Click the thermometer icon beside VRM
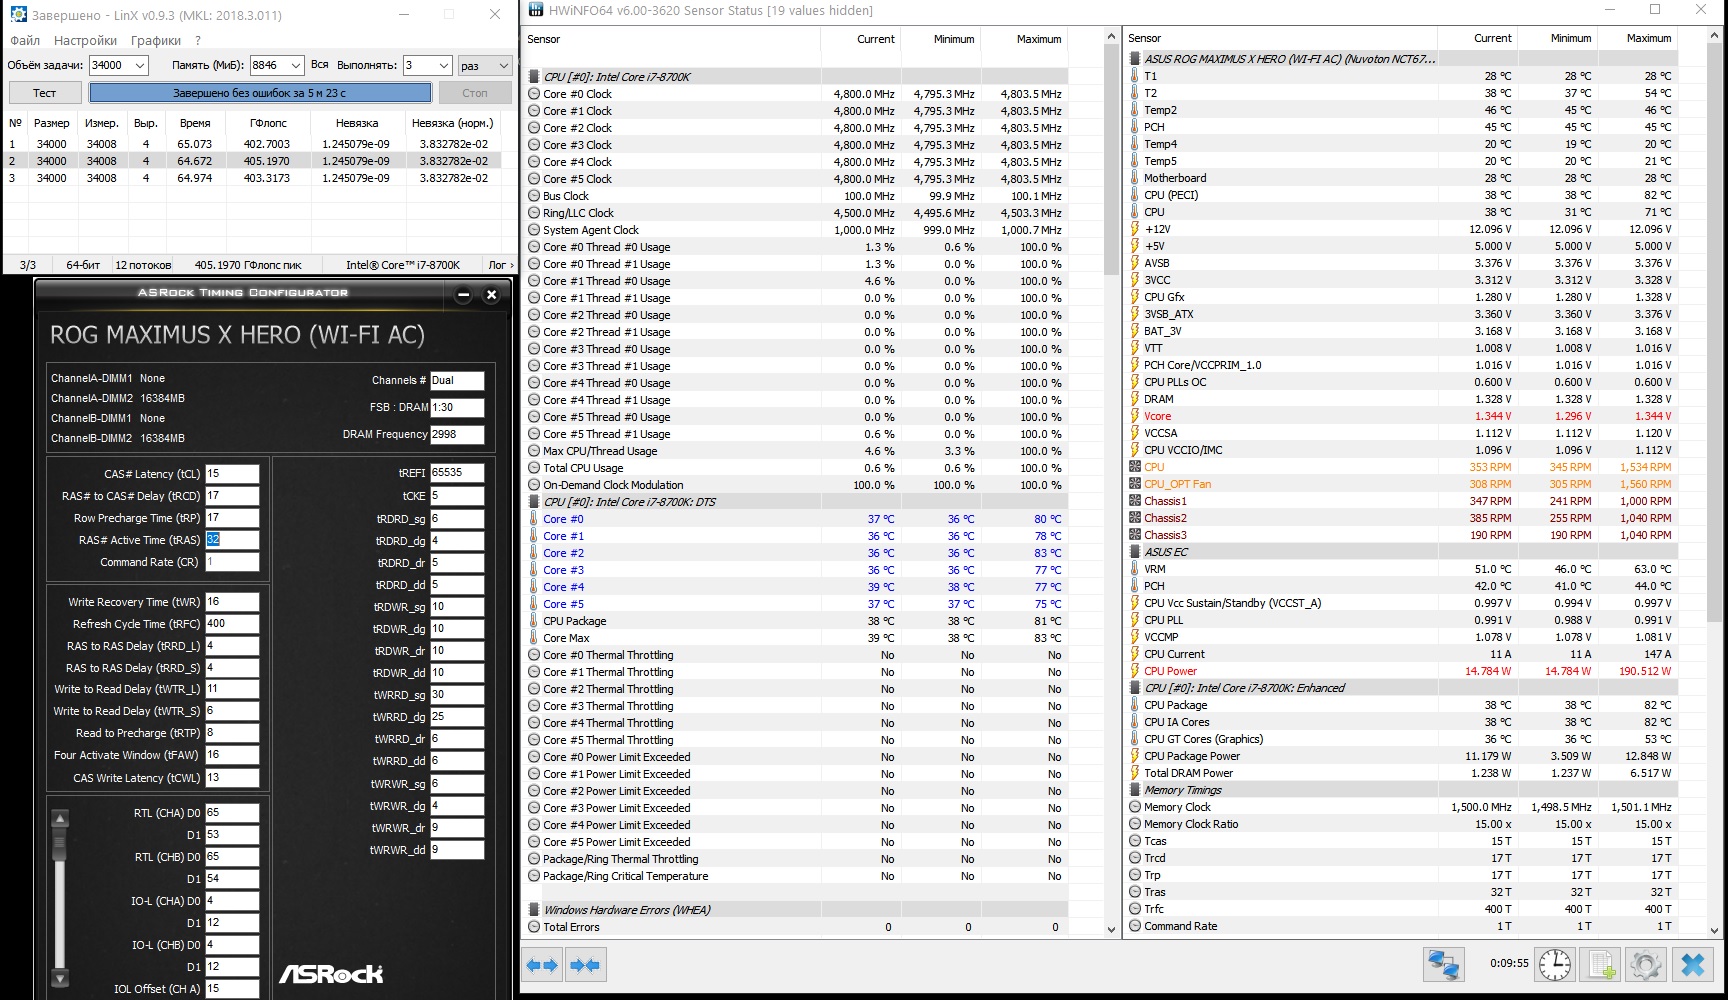This screenshot has width=1728, height=1000. coord(1135,569)
